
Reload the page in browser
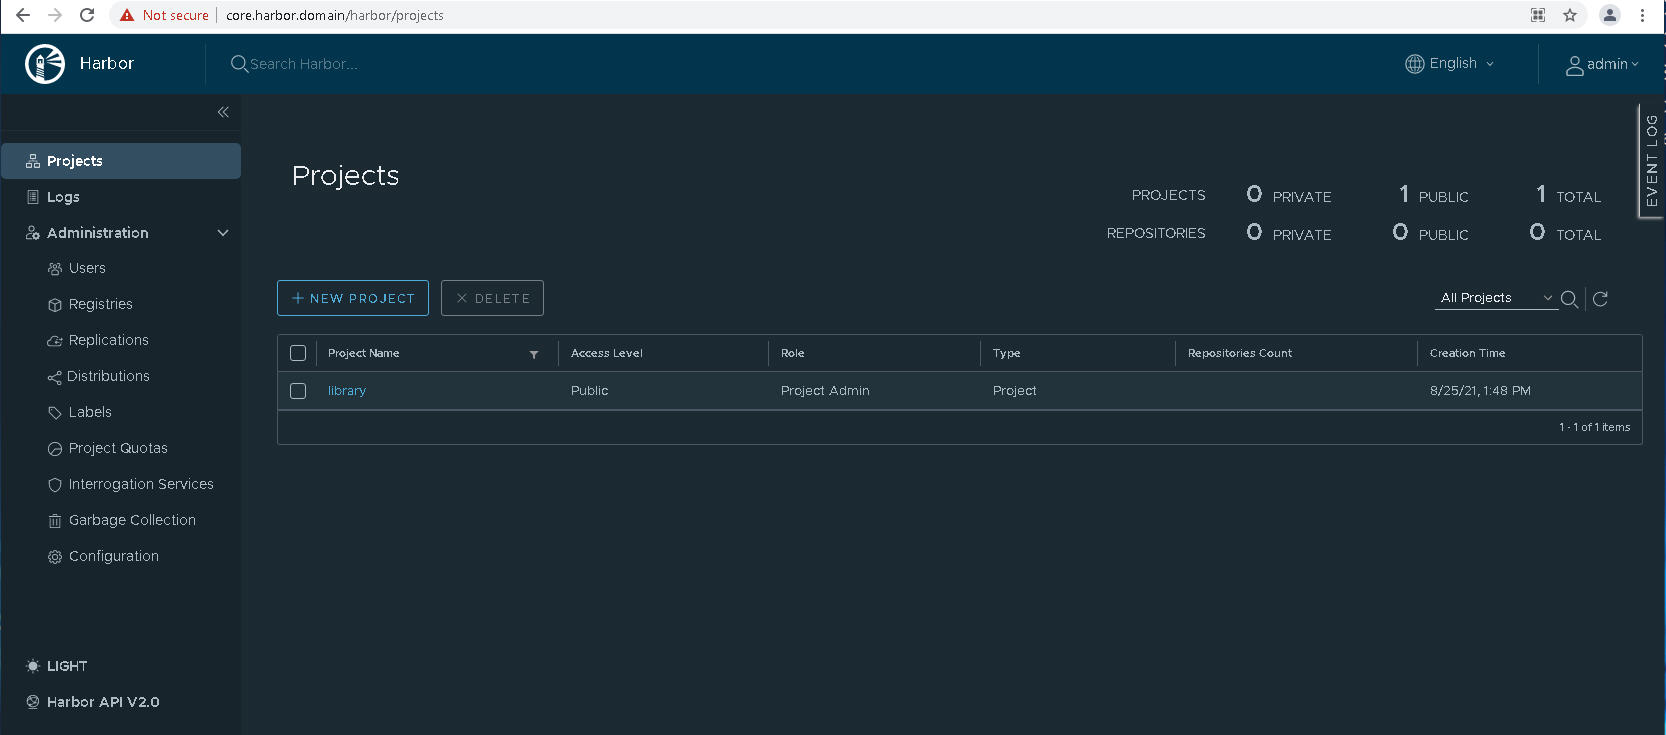point(87,15)
